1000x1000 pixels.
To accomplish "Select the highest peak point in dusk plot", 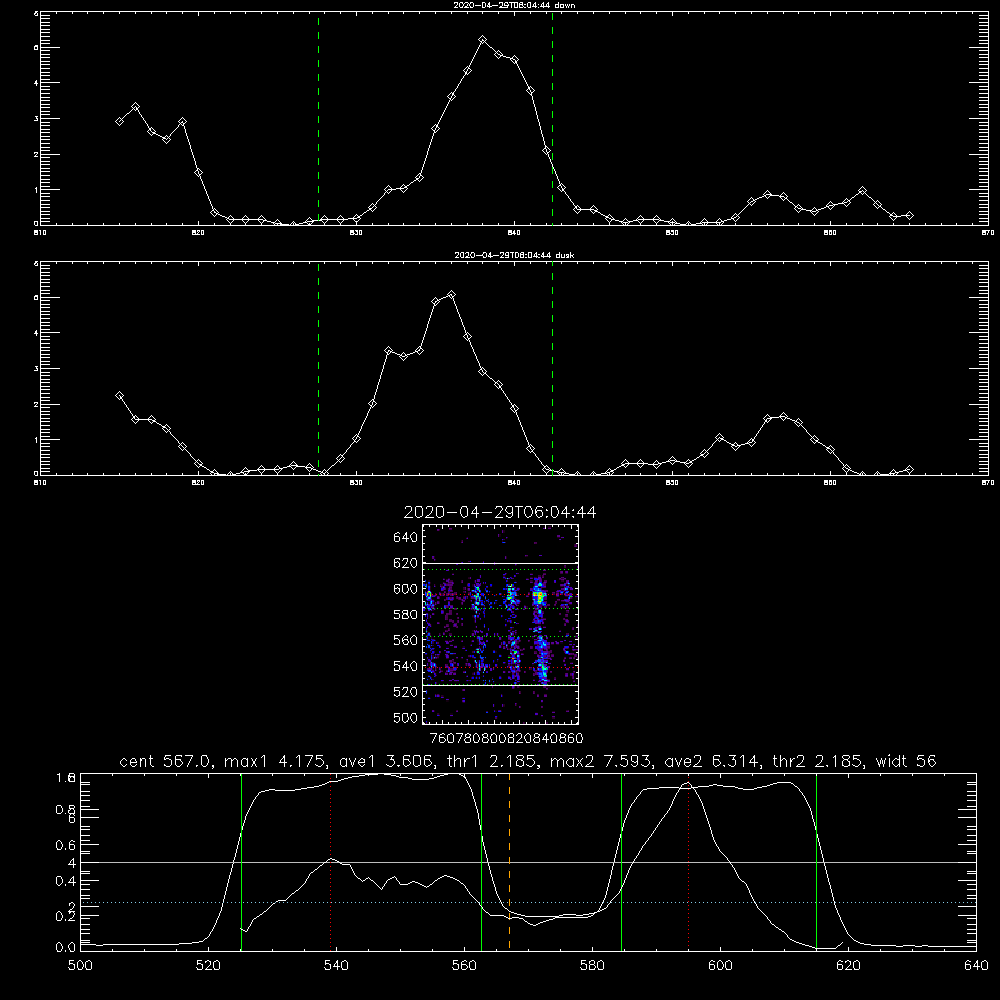I will point(452,295).
